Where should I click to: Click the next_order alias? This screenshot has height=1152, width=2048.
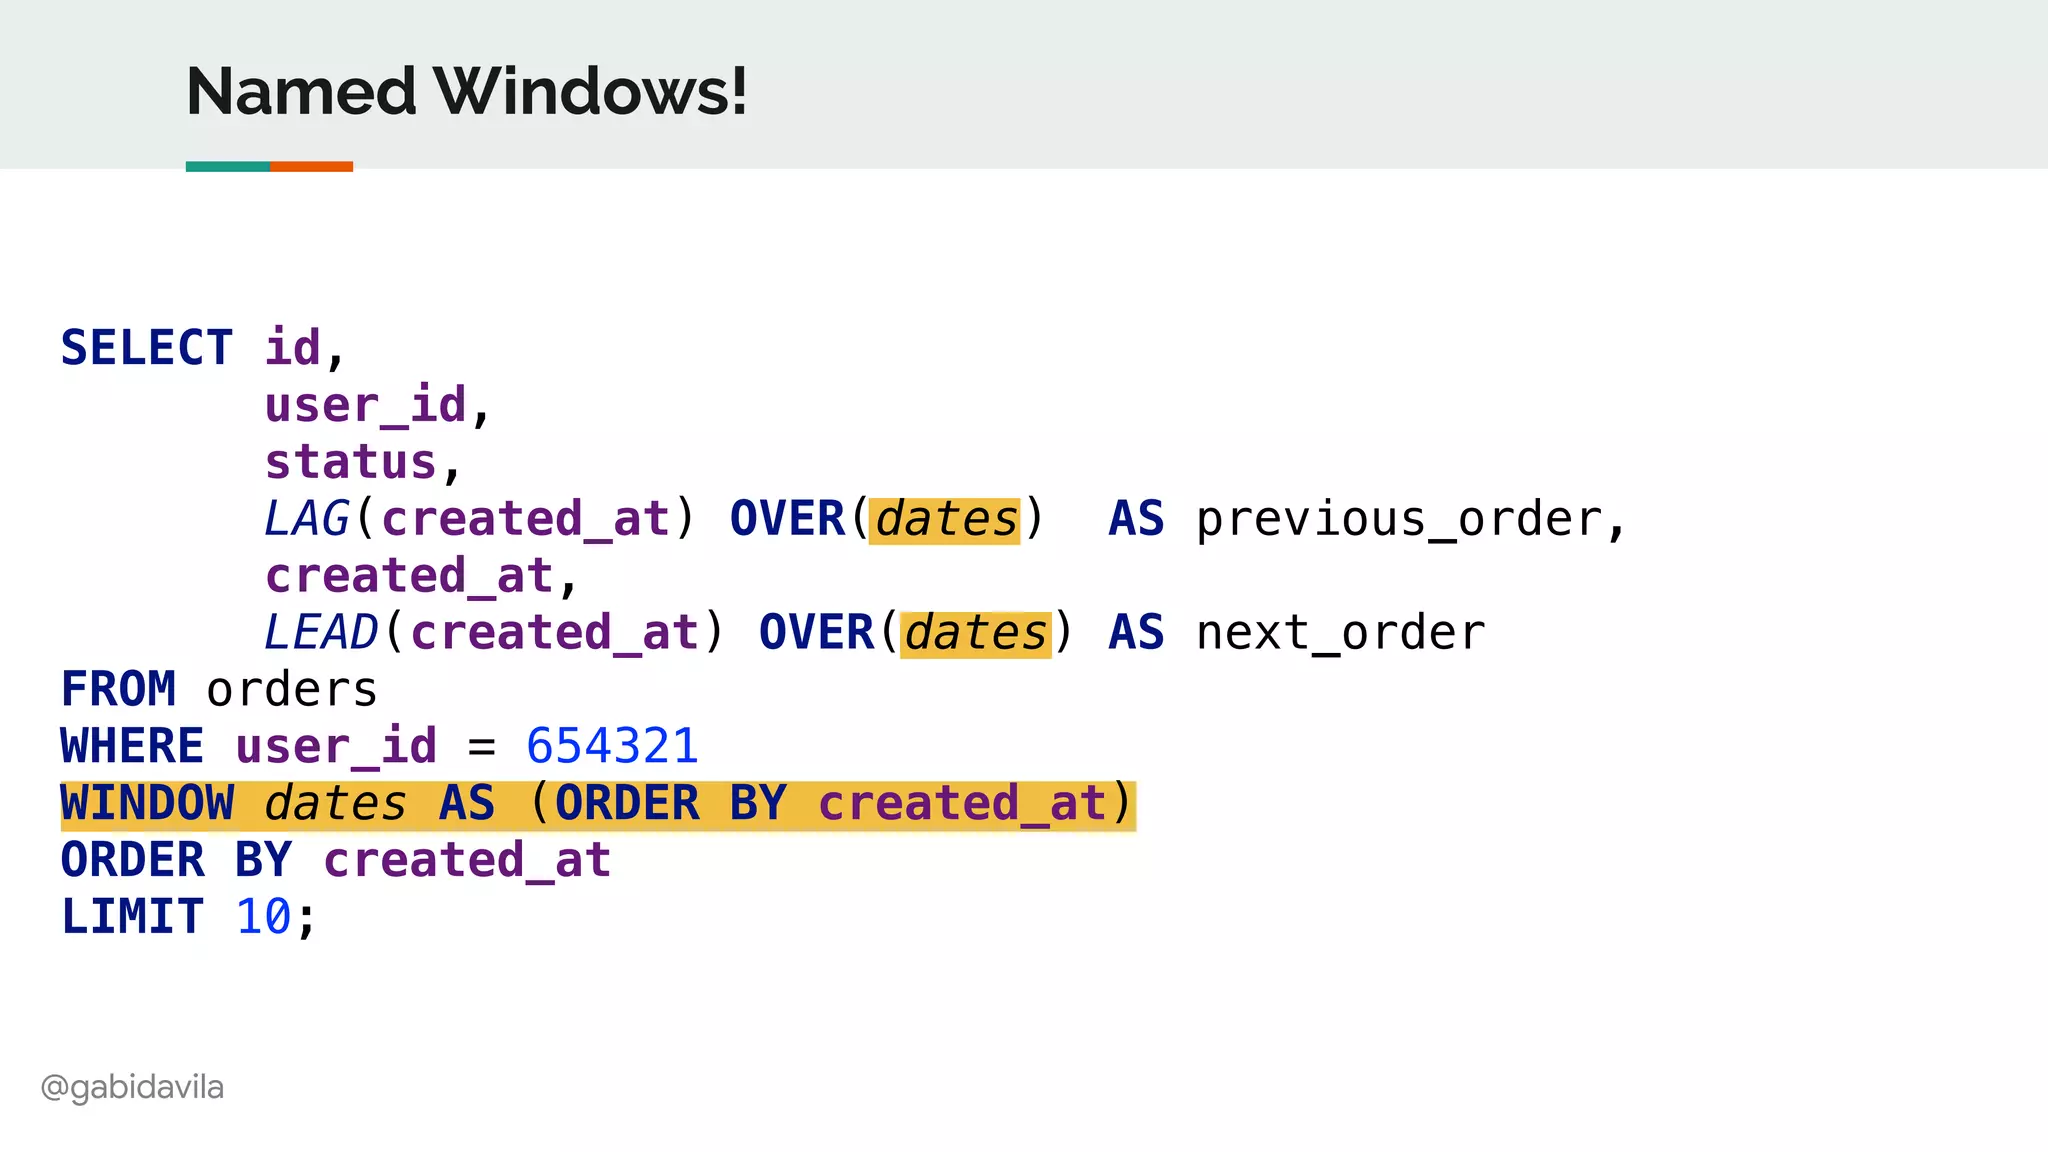1340,634
